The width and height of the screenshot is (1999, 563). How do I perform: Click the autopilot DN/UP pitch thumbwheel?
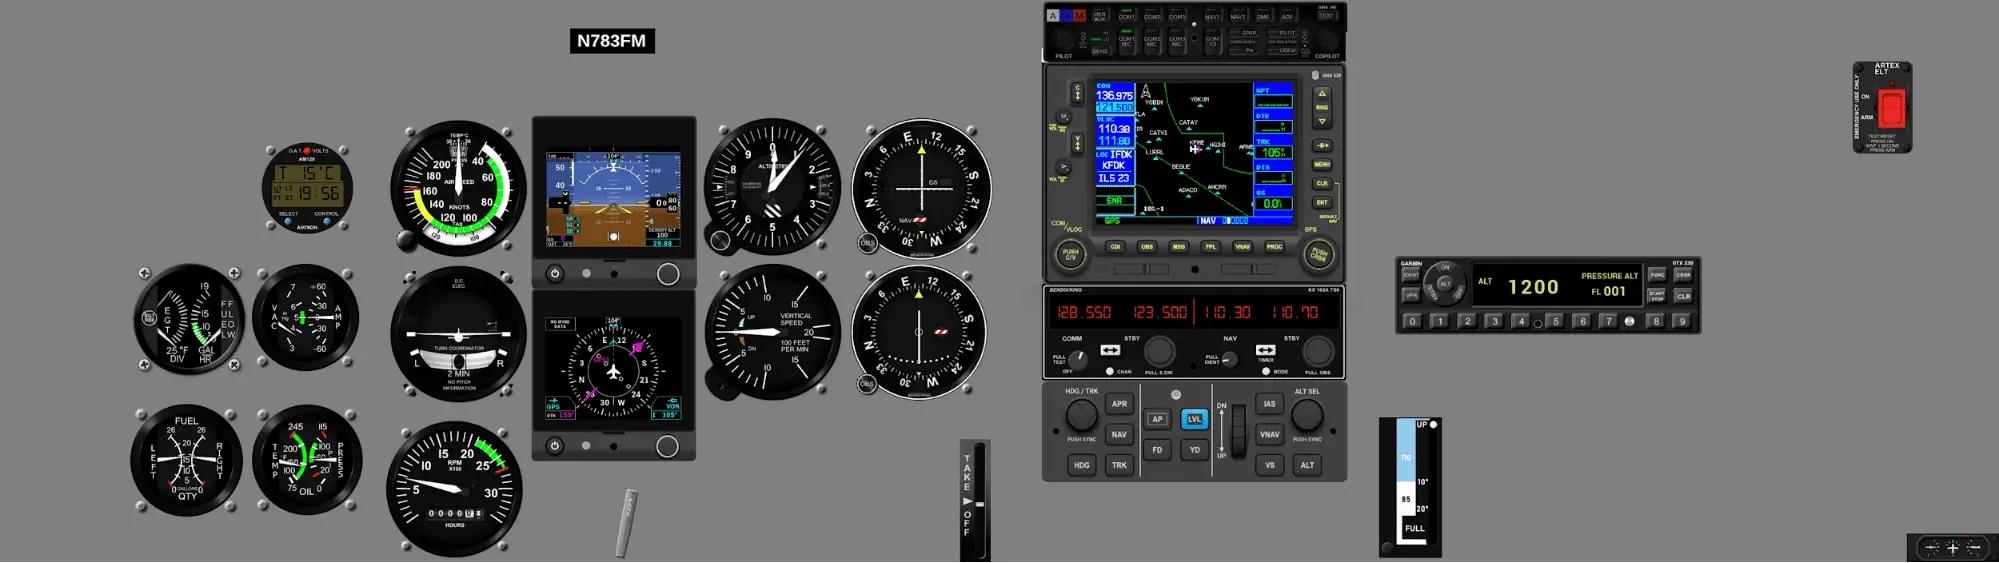point(1238,429)
